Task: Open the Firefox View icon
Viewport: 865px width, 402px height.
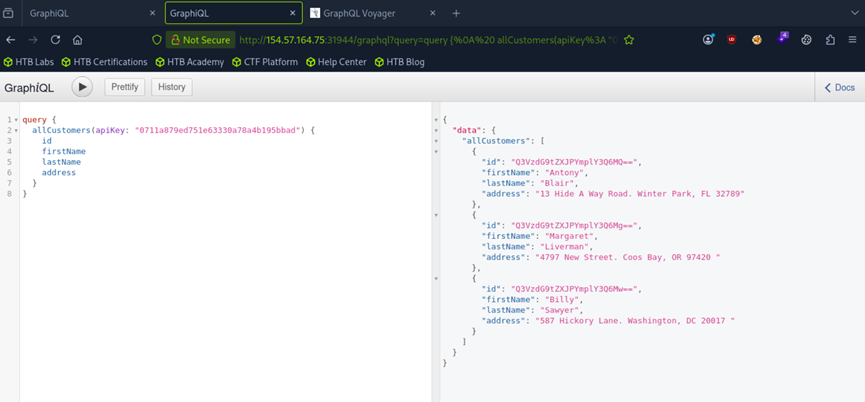Action: [x=9, y=13]
